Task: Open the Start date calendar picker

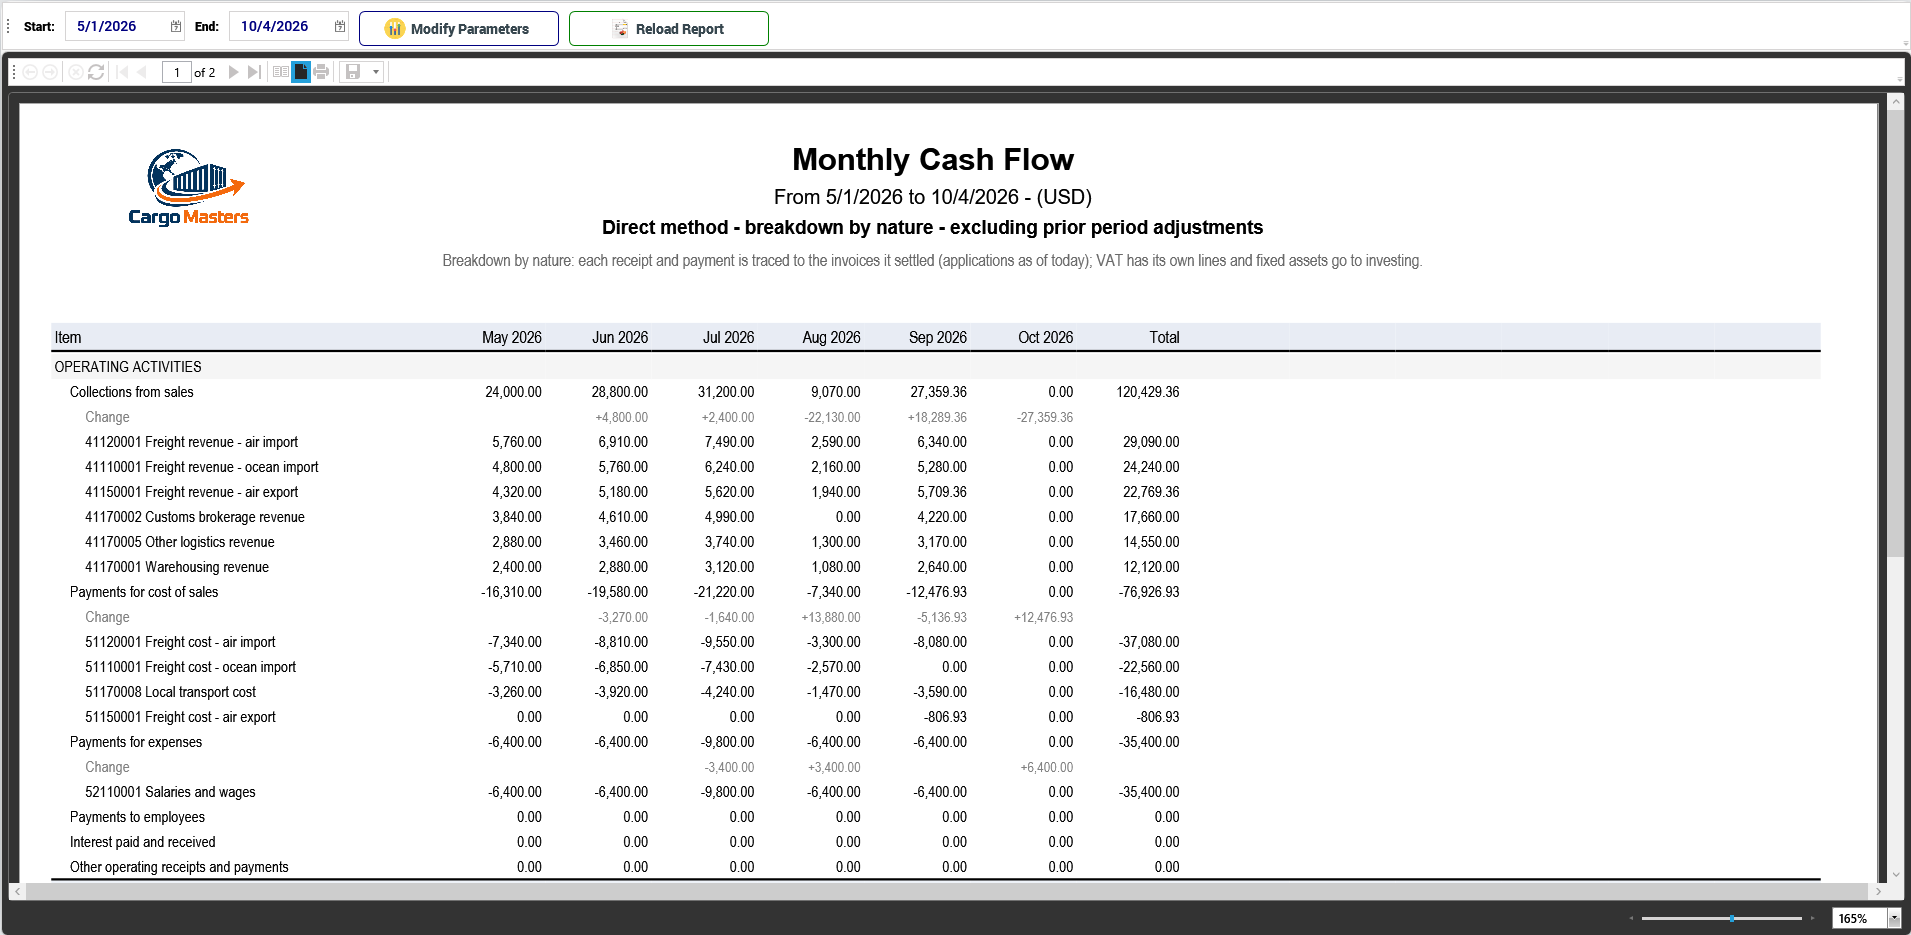Action: 176,27
